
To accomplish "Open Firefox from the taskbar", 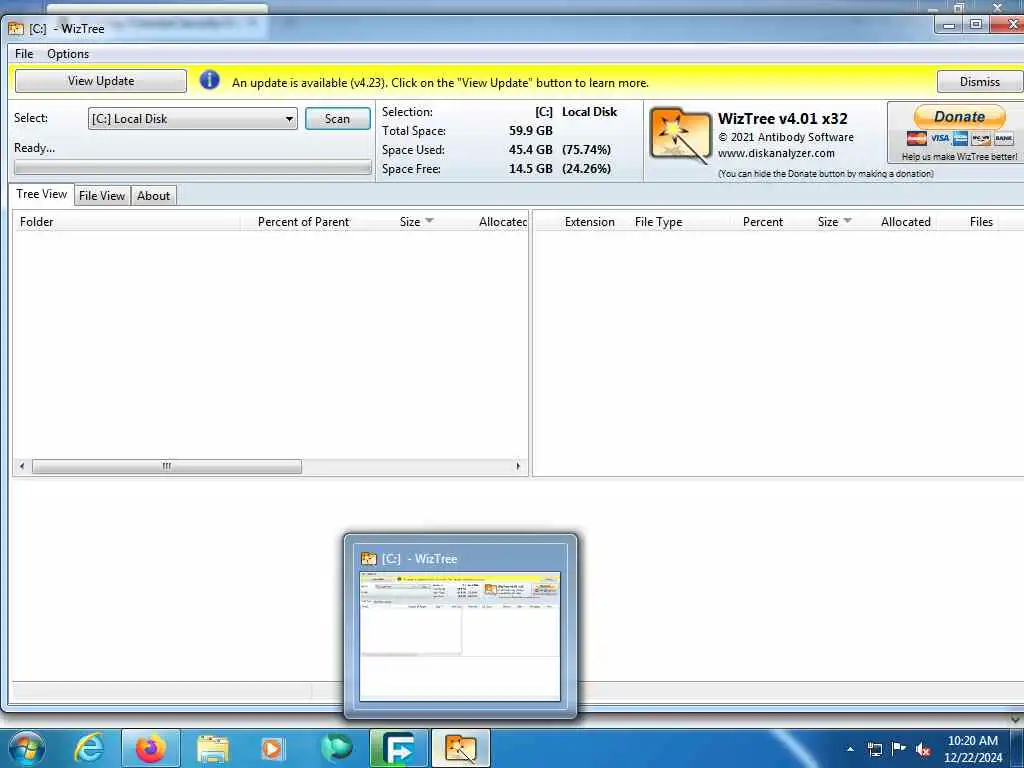I will click(x=151, y=748).
